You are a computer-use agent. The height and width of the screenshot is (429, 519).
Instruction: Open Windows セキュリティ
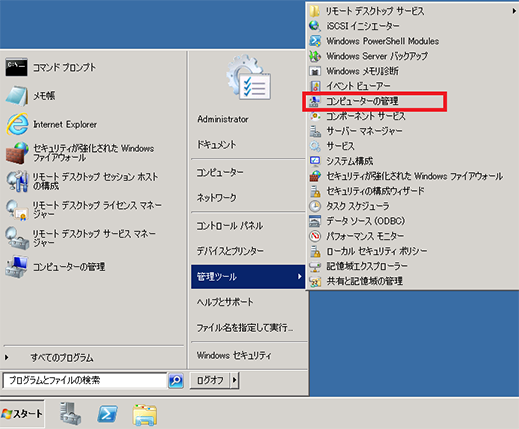234,355
